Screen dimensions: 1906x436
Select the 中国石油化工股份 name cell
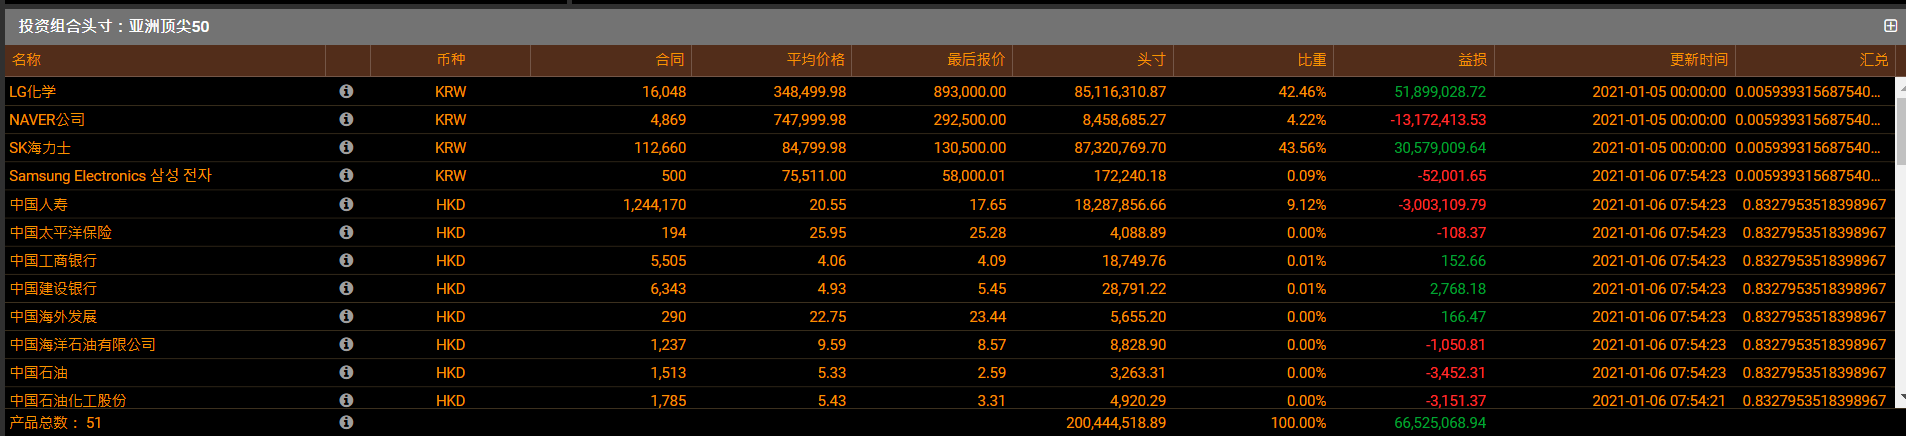click(x=68, y=400)
